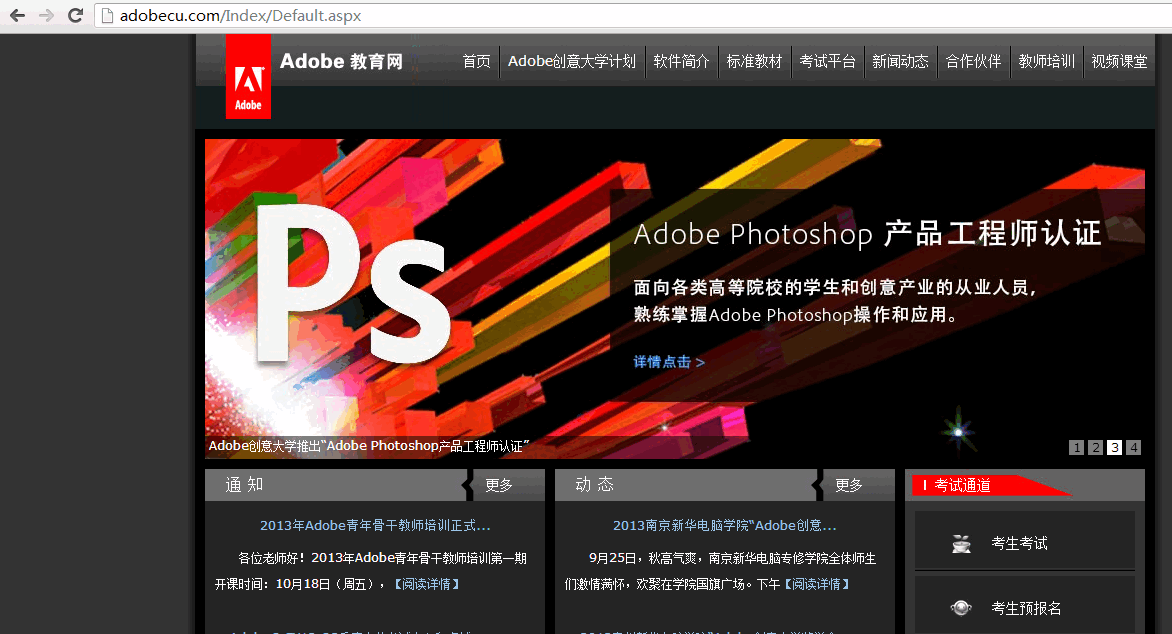This screenshot has width=1172, height=634.
Task: Click the Photoshop banner image
Action: point(675,298)
